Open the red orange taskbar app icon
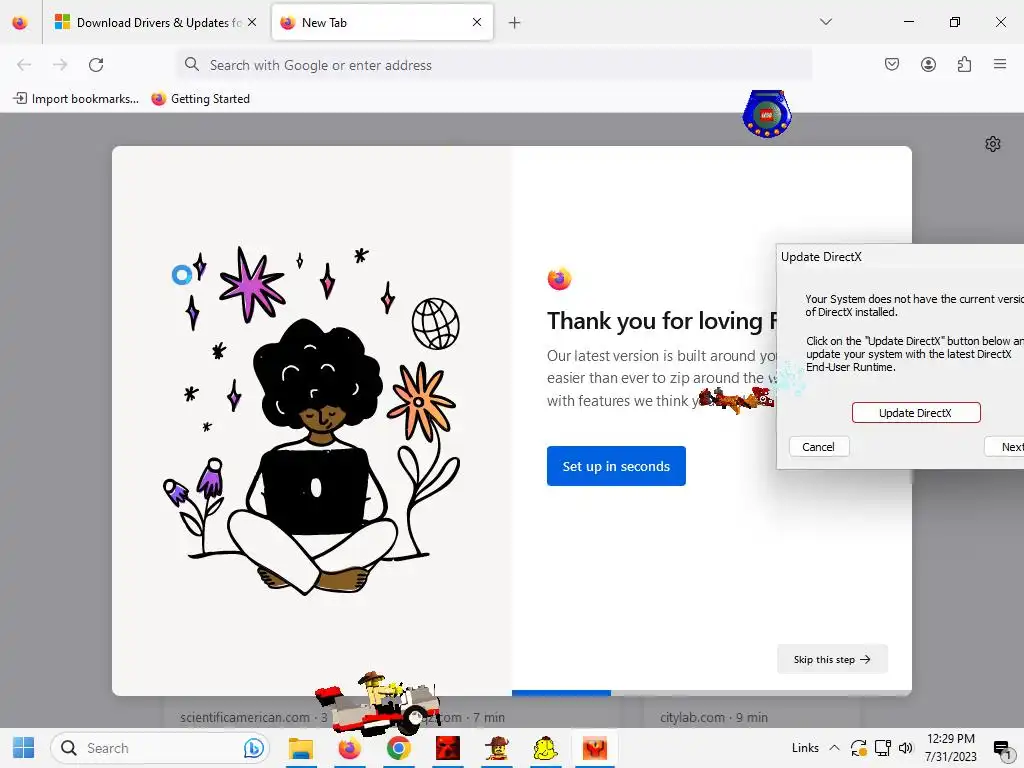This screenshot has width=1024, height=768. point(594,748)
